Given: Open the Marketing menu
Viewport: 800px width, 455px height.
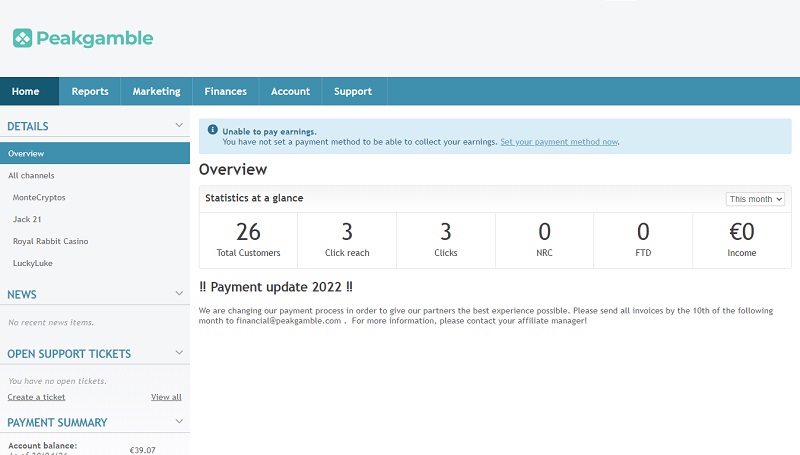Looking at the screenshot, I should click(157, 91).
